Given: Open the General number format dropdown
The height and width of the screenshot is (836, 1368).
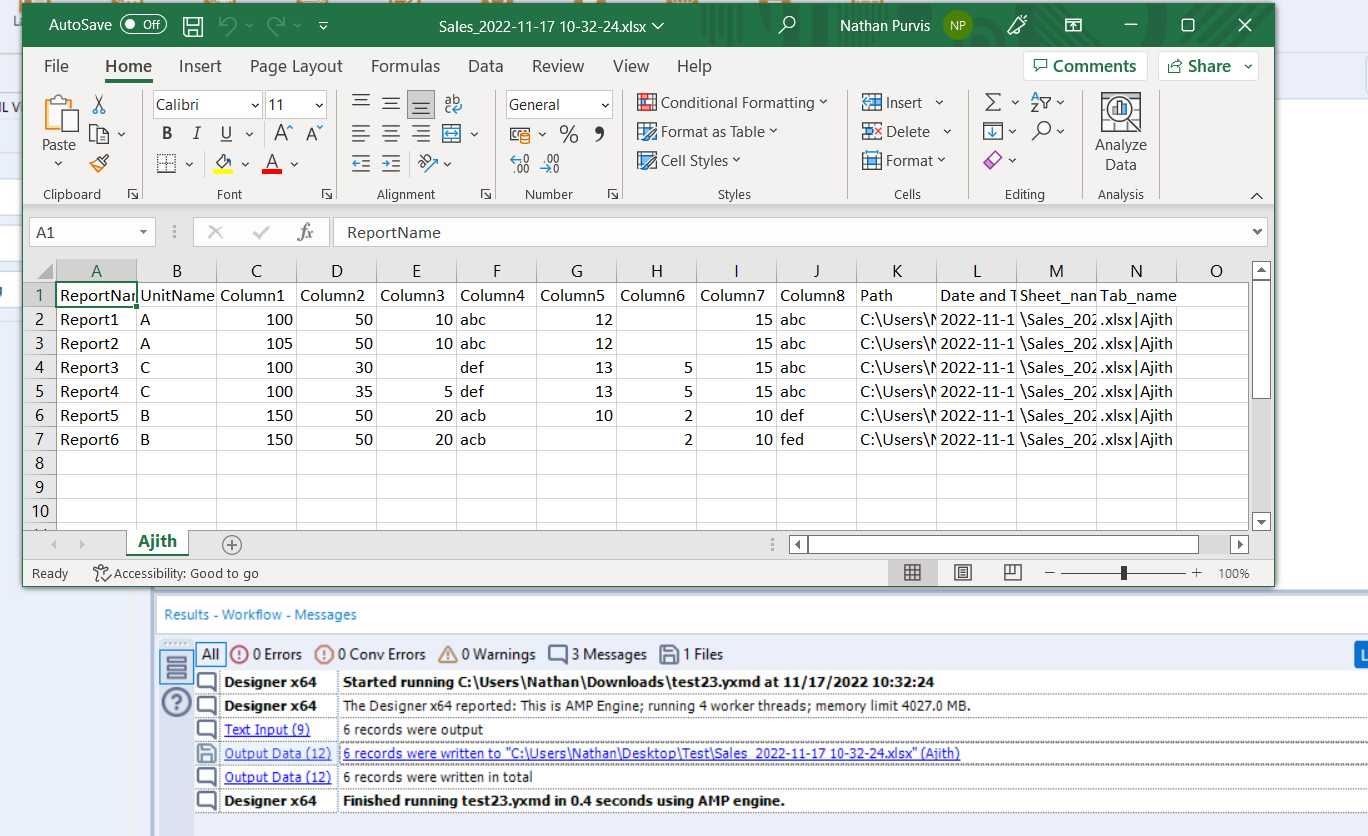Looking at the screenshot, I should pyautogui.click(x=605, y=105).
